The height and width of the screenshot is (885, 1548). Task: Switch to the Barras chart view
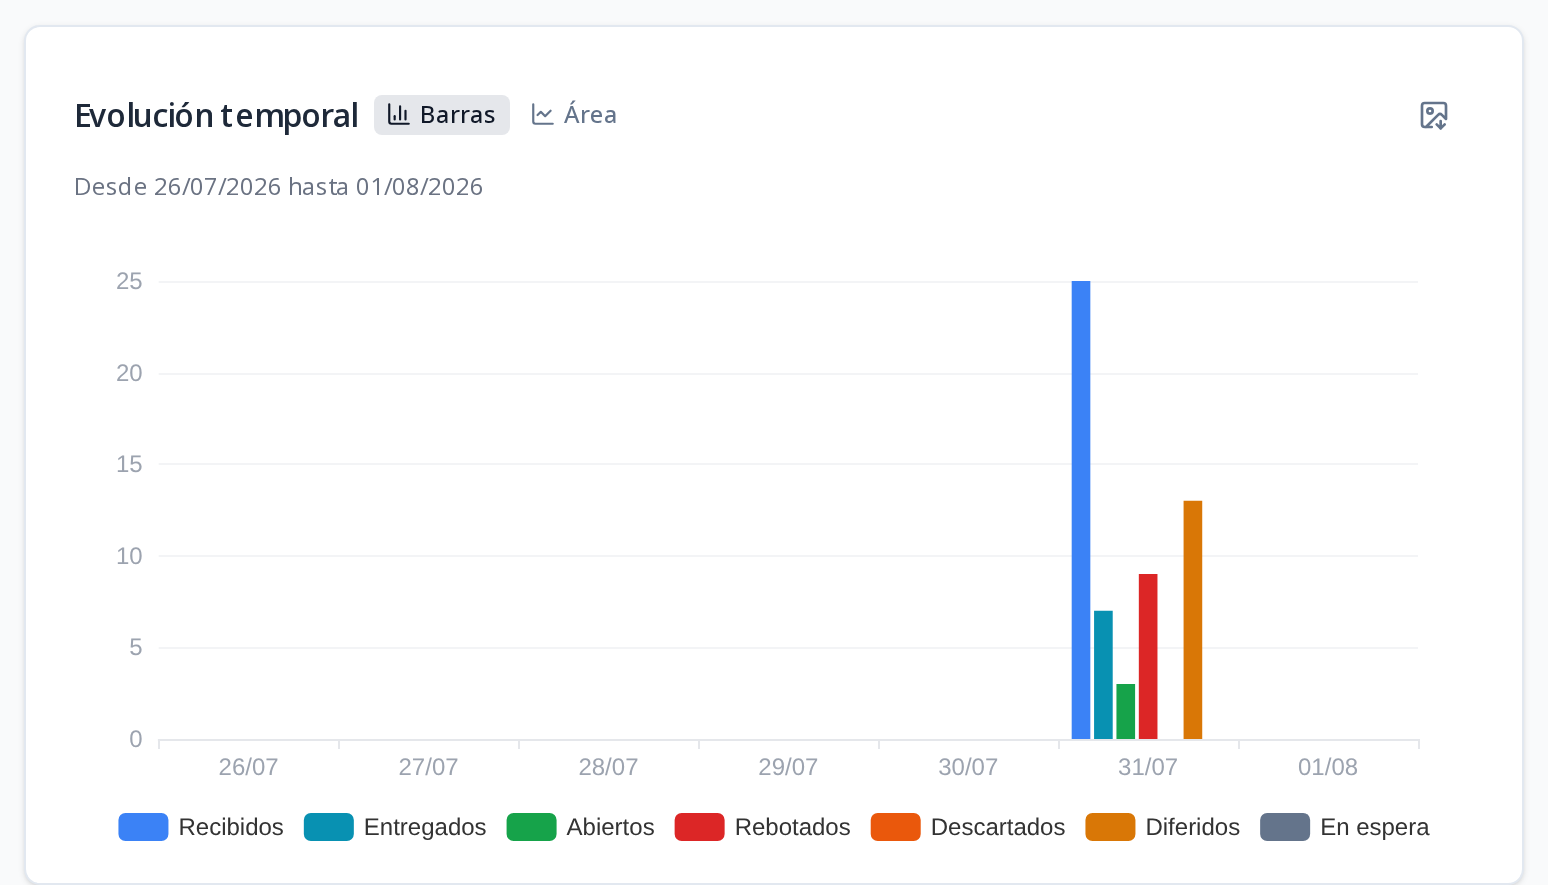441,115
